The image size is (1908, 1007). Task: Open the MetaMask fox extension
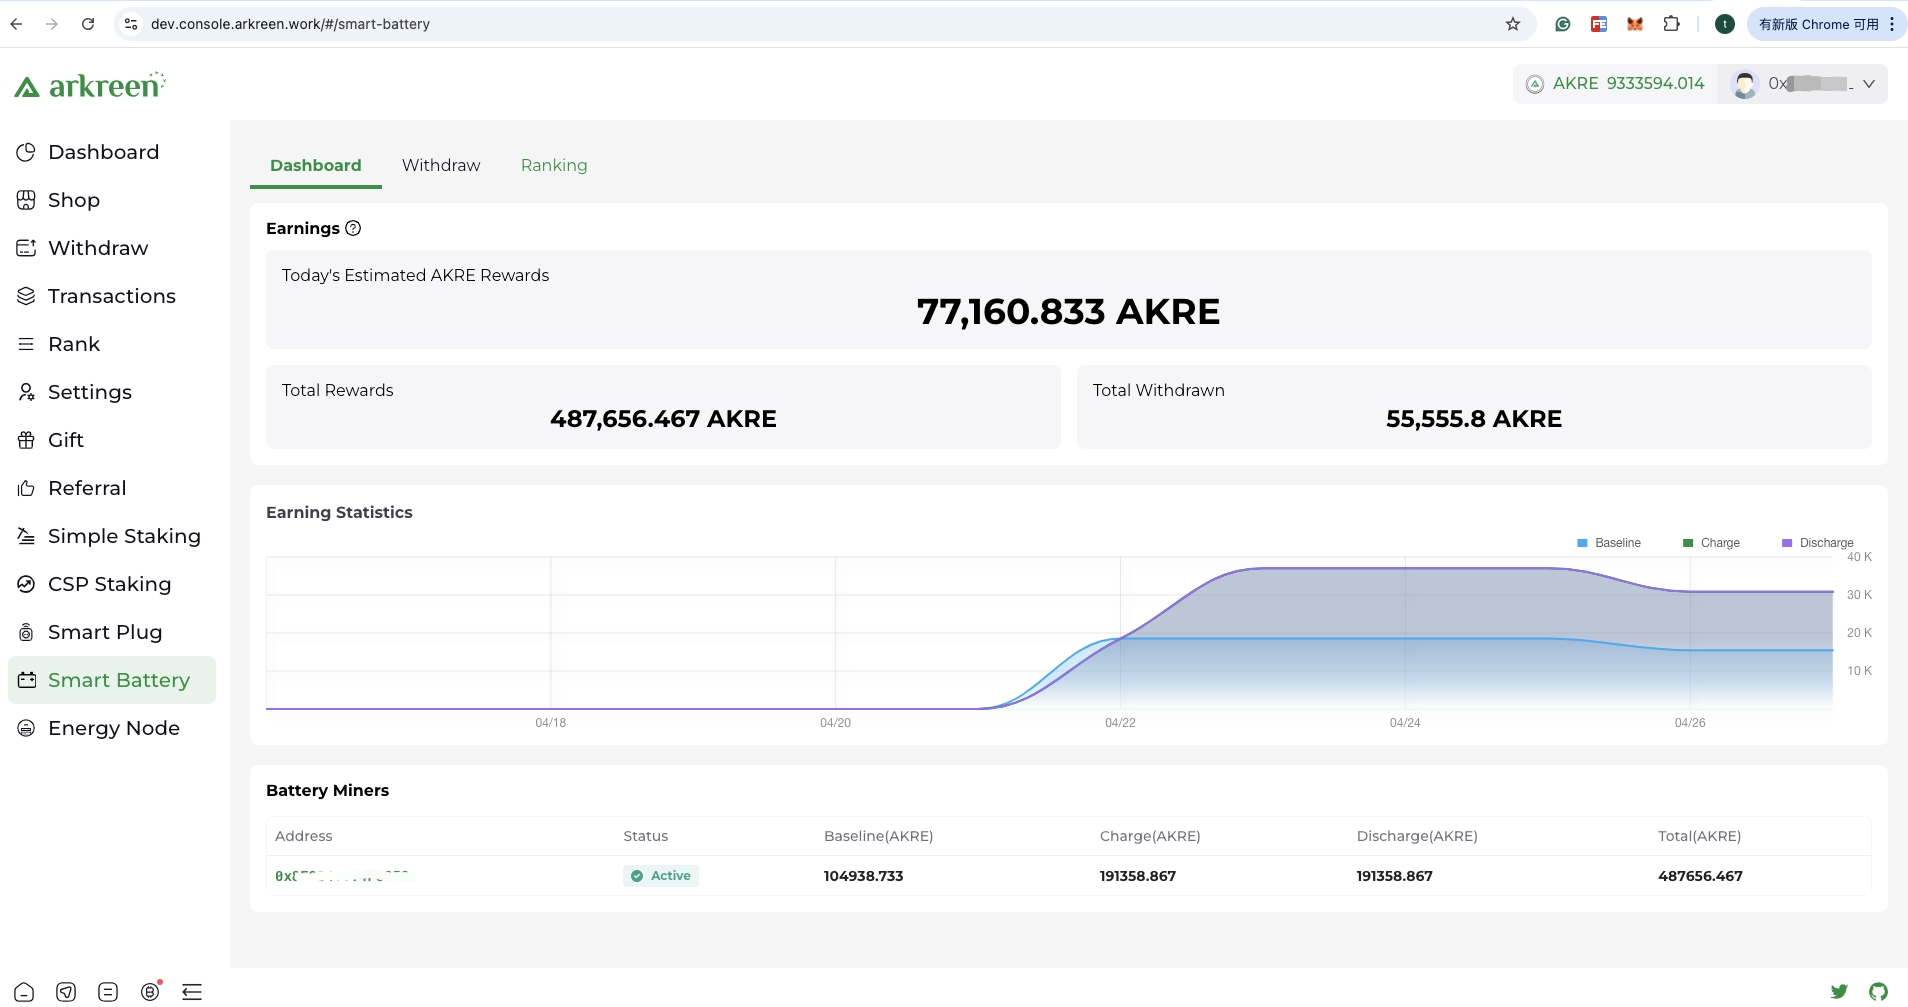point(1634,24)
